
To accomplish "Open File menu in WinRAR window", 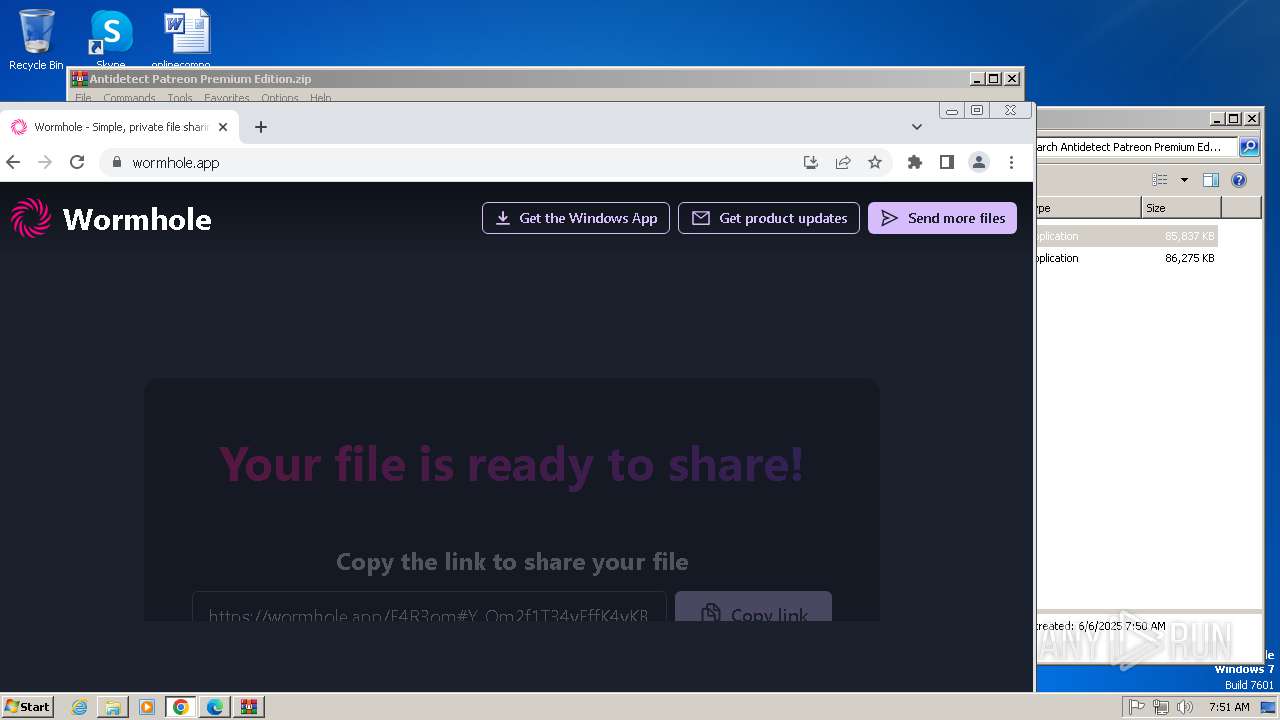I will (x=83, y=98).
